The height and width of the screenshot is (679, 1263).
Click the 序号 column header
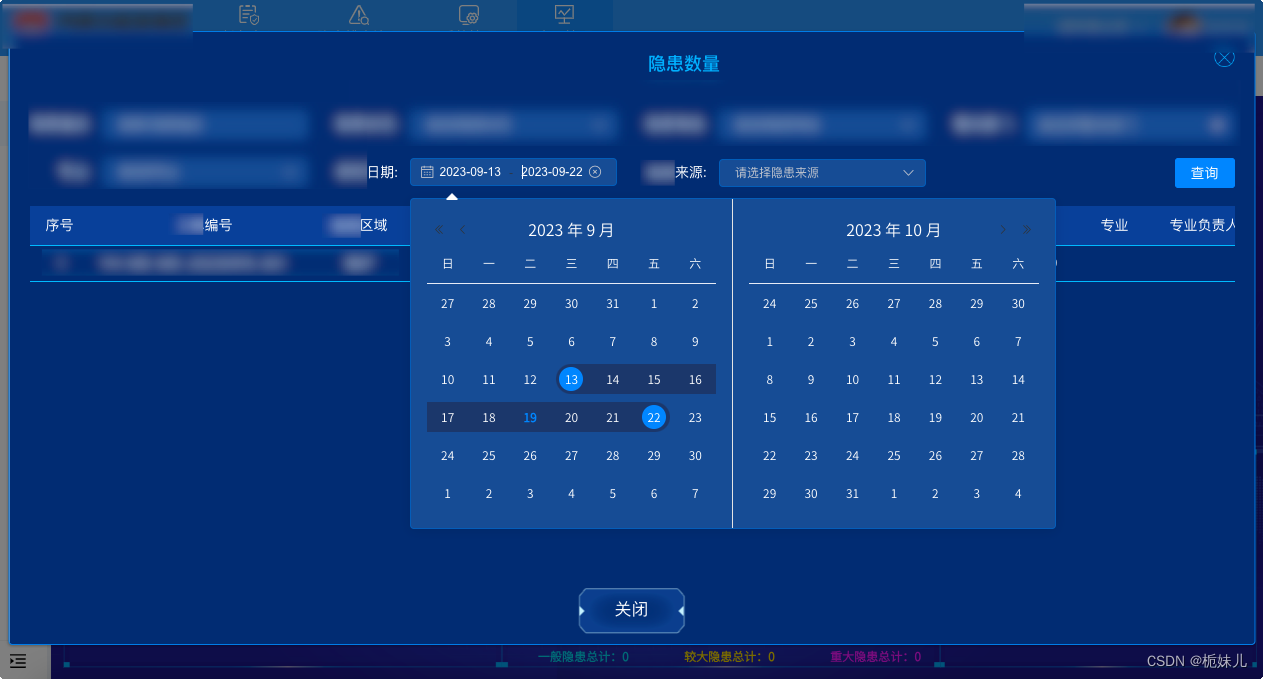(59, 225)
